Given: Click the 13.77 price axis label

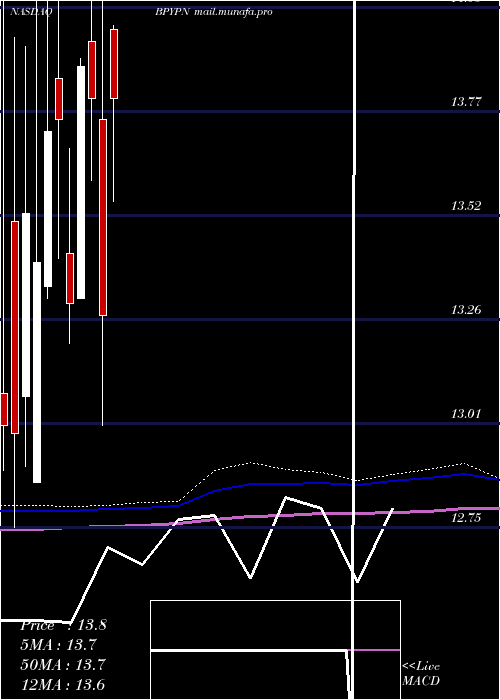Looking at the screenshot, I should click(x=466, y=102).
